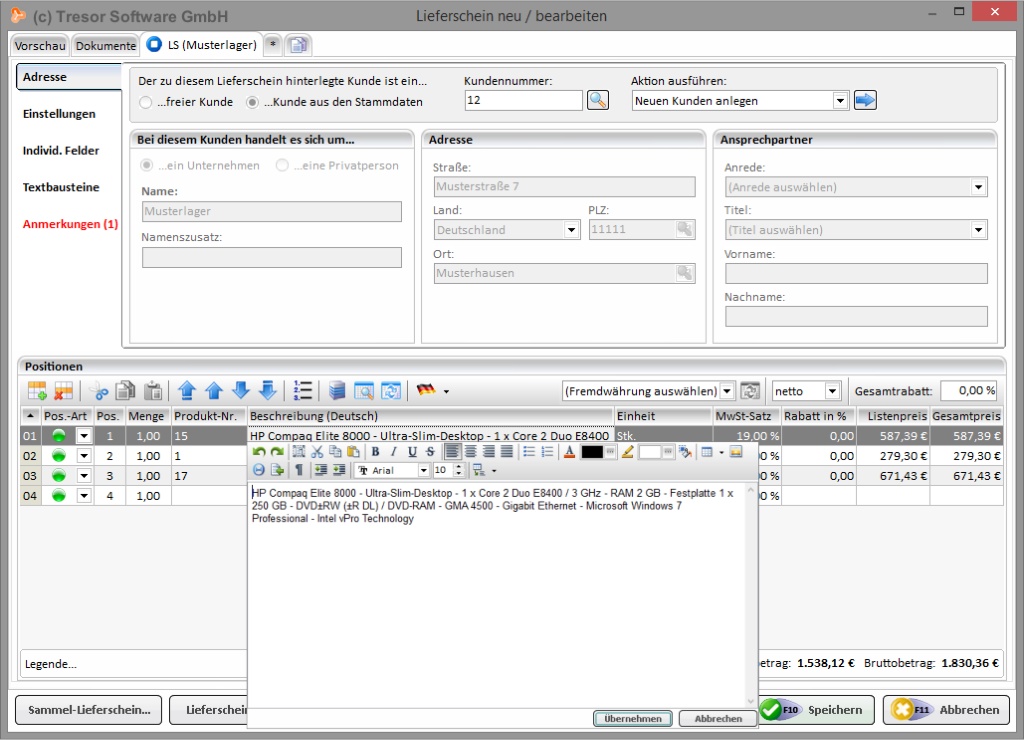Click the add new position icon
The image size is (1024, 740).
click(37, 391)
